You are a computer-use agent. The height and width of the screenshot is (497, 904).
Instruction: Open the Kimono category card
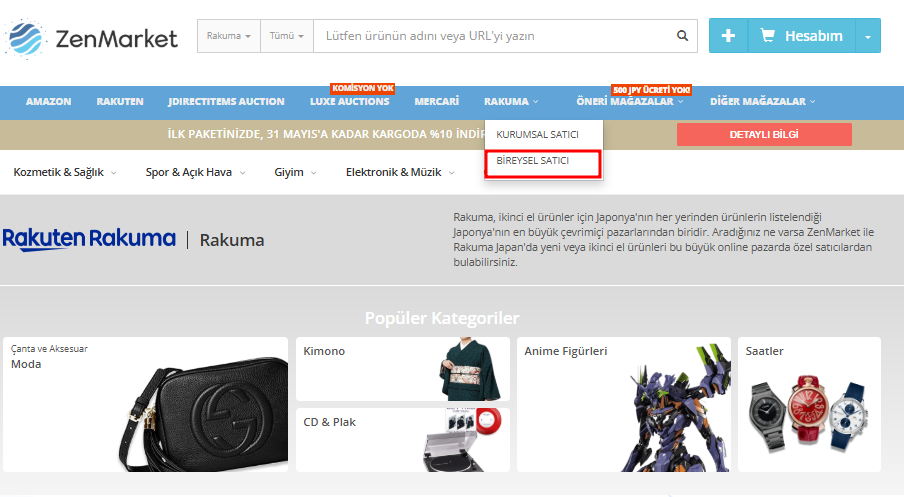click(x=402, y=369)
